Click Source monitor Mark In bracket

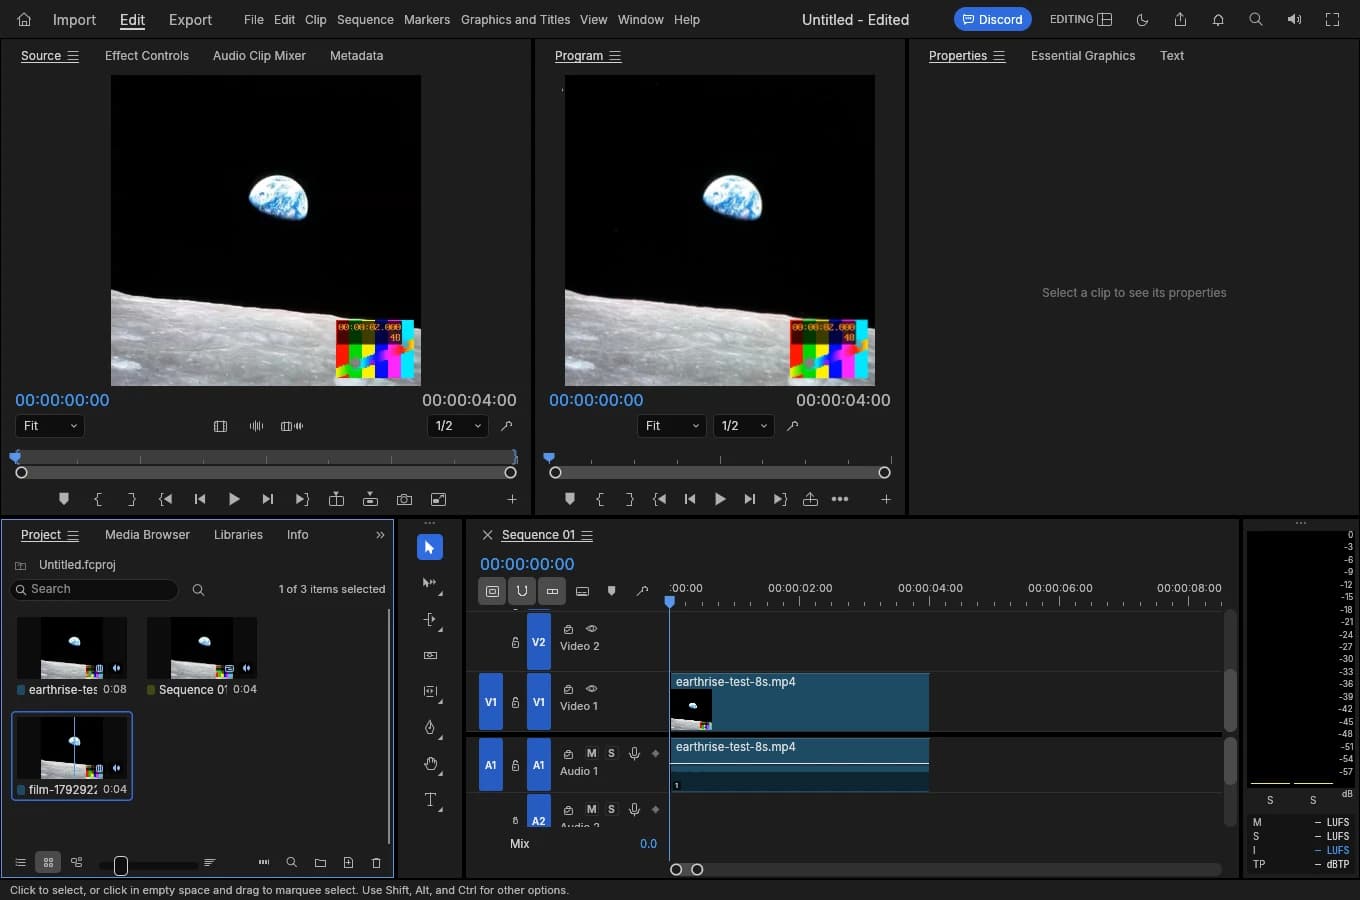[x=98, y=499]
